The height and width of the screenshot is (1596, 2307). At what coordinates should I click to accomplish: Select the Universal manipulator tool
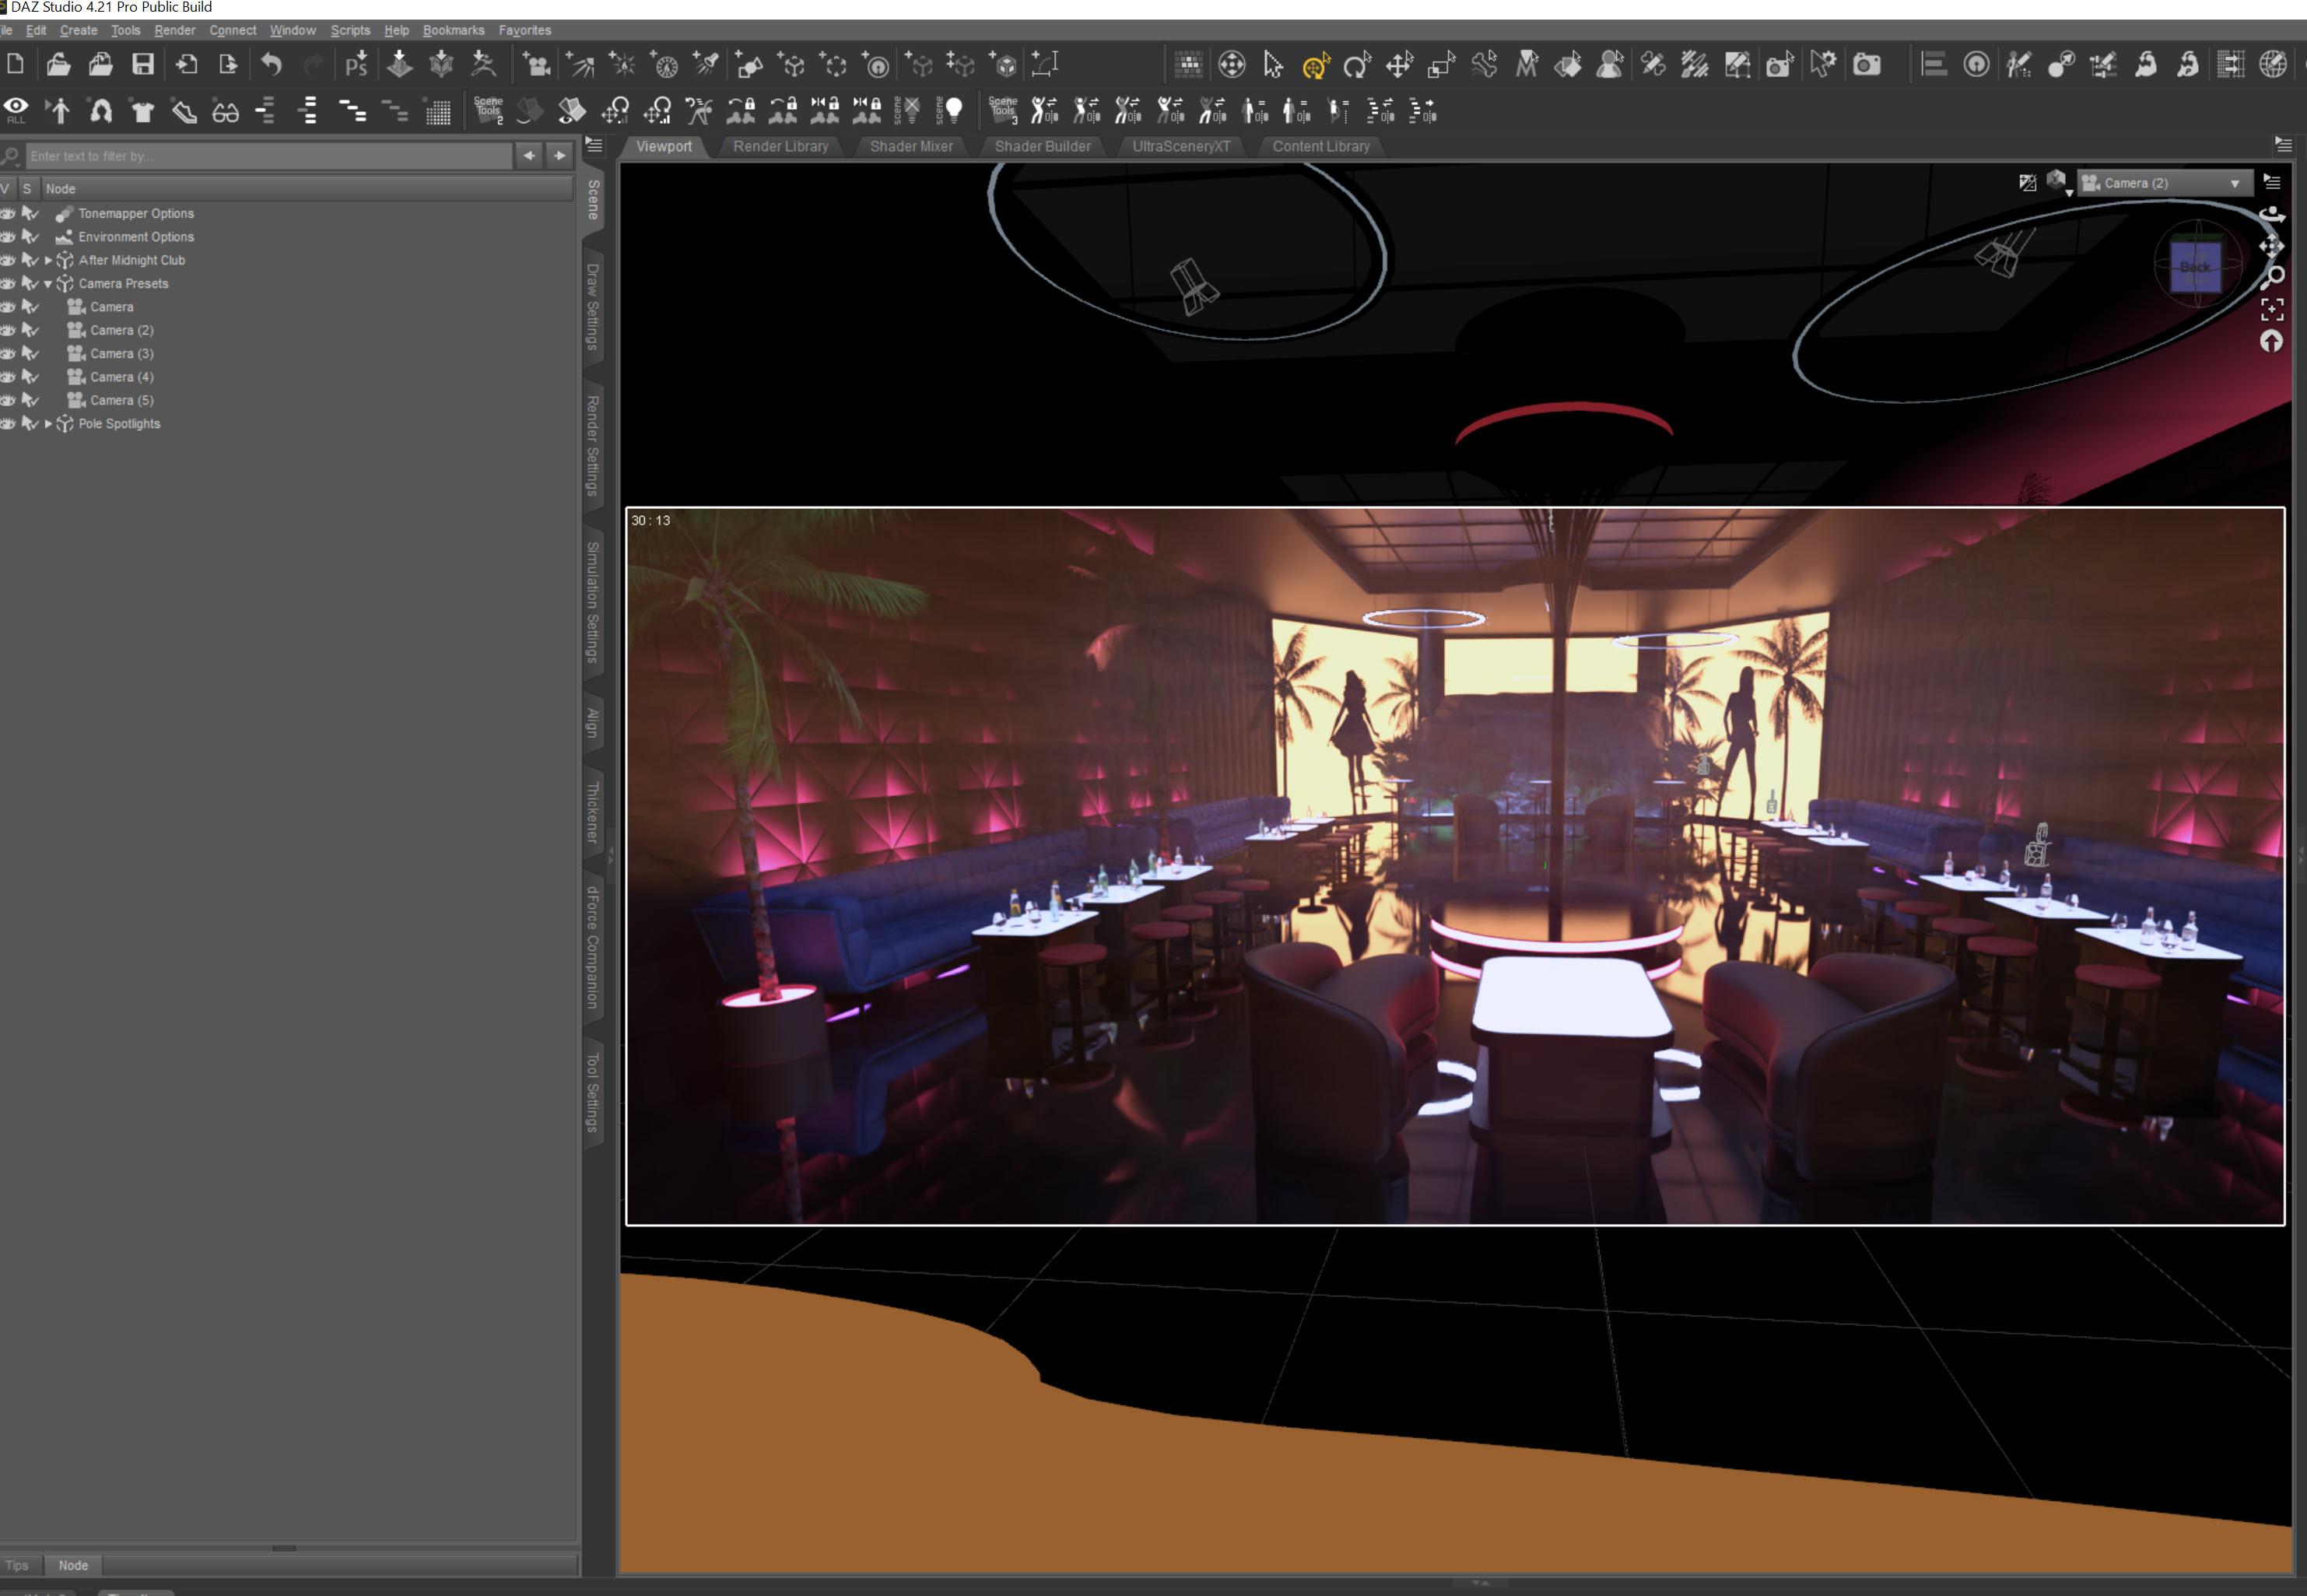(x=1315, y=65)
